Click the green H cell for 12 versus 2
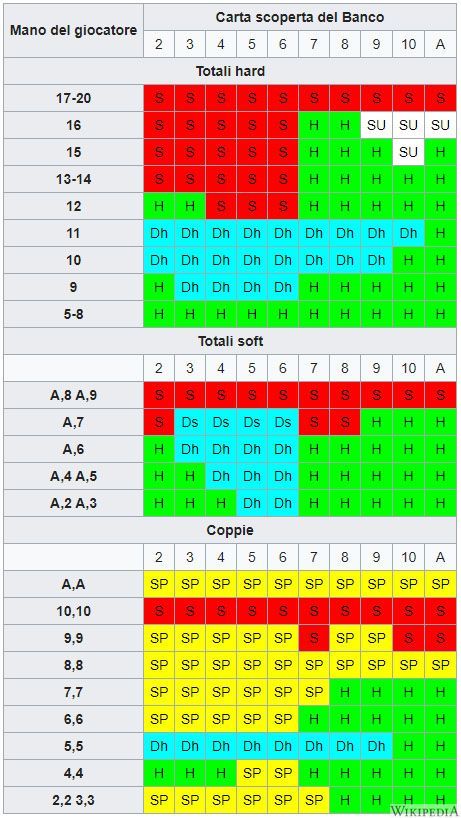 (x=159, y=206)
